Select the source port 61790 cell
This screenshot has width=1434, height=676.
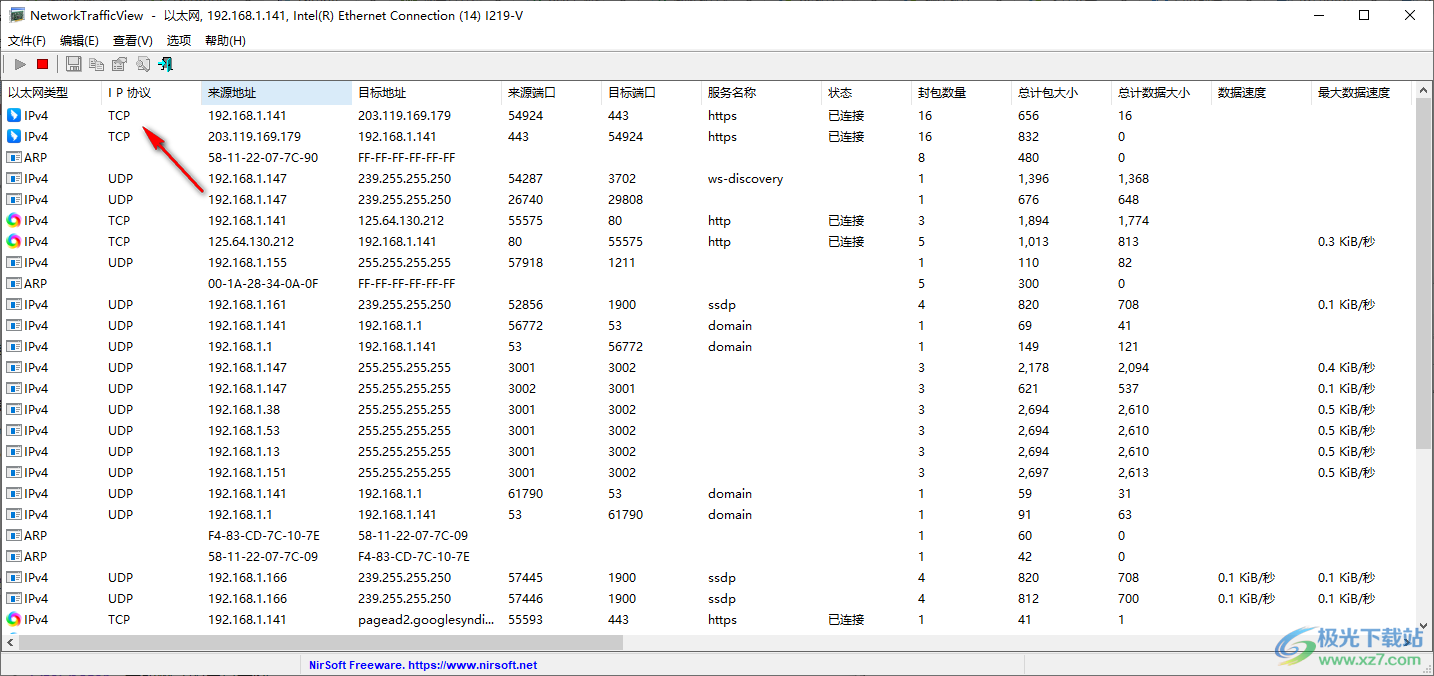[526, 493]
